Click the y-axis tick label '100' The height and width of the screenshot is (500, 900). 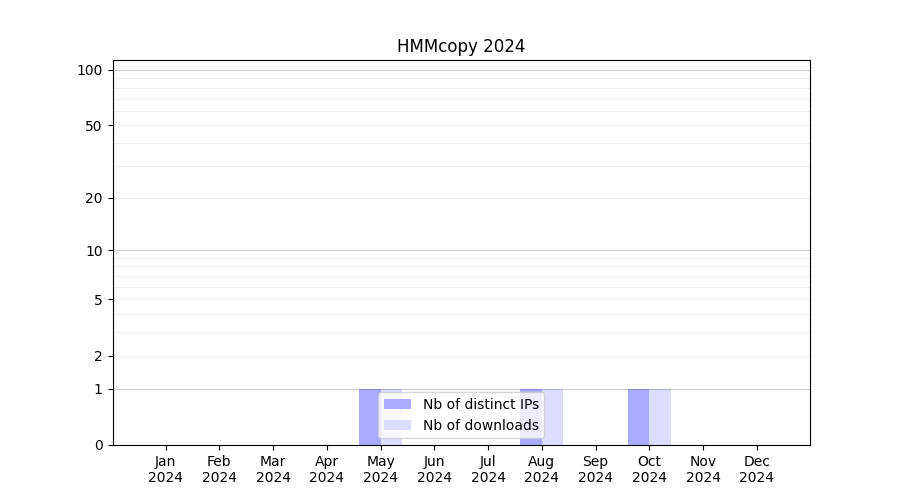[90, 70]
